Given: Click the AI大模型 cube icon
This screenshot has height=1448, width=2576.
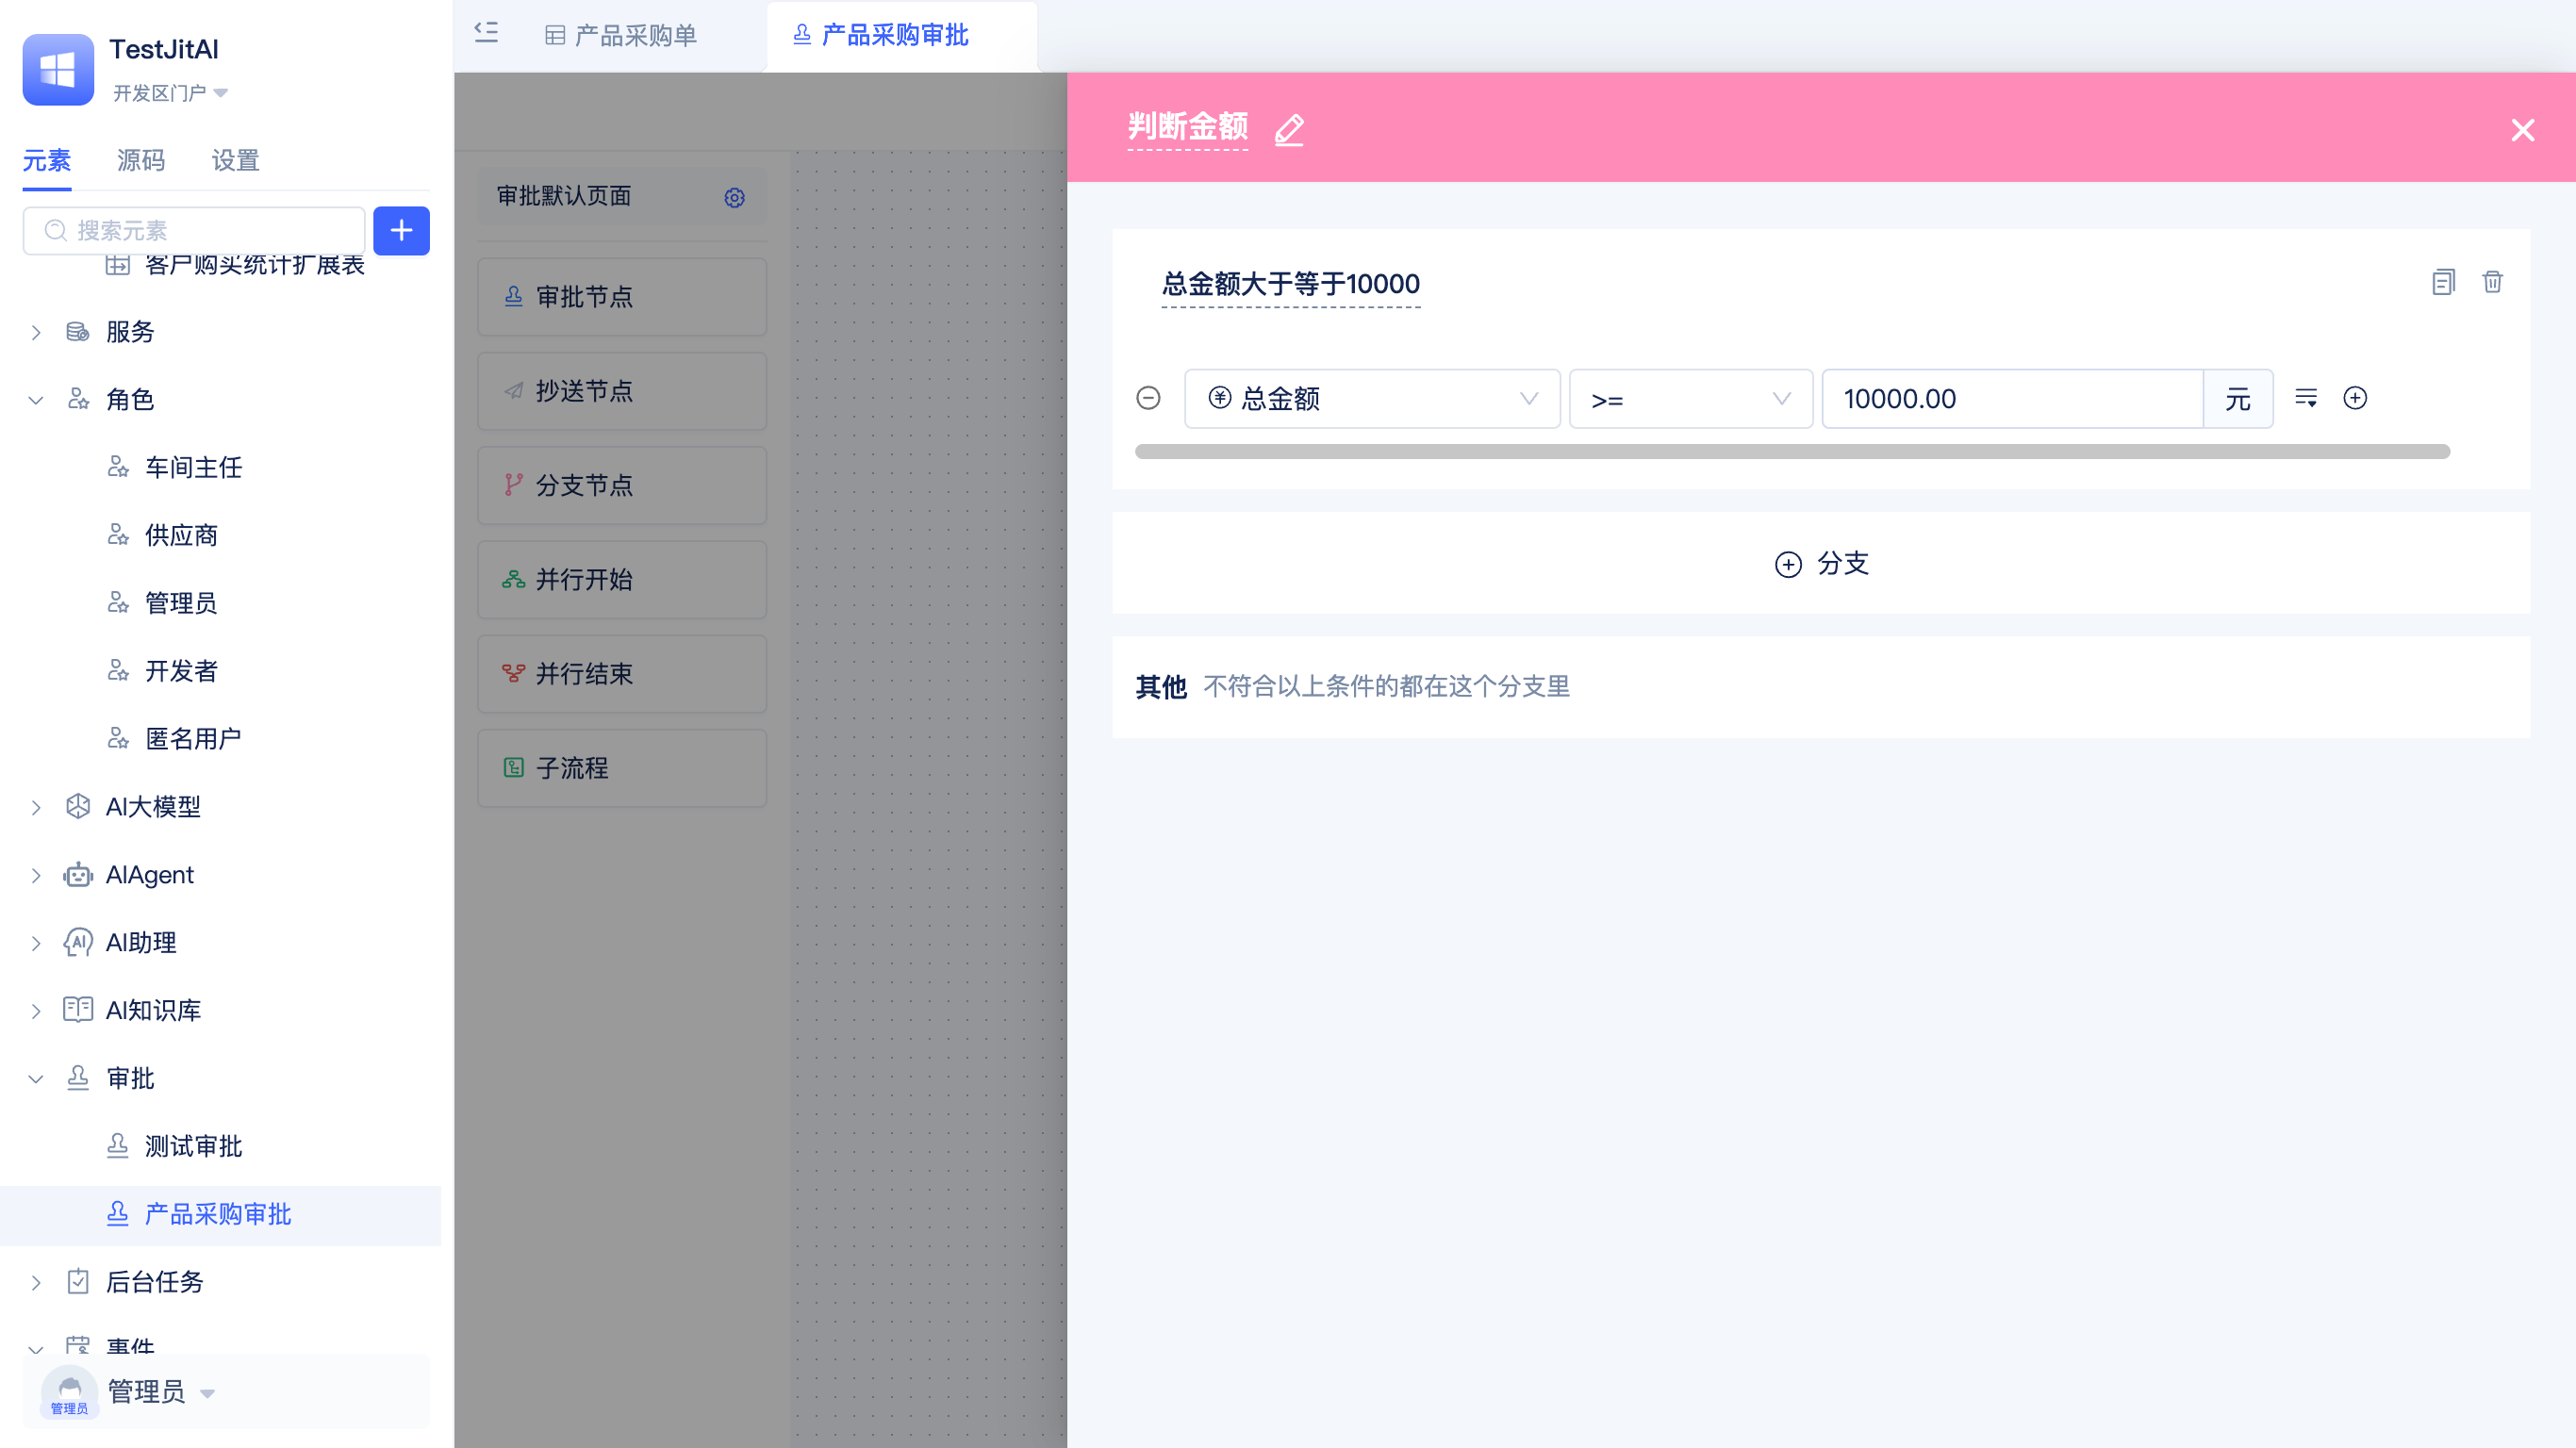Looking at the screenshot, I should click(78, 806).
